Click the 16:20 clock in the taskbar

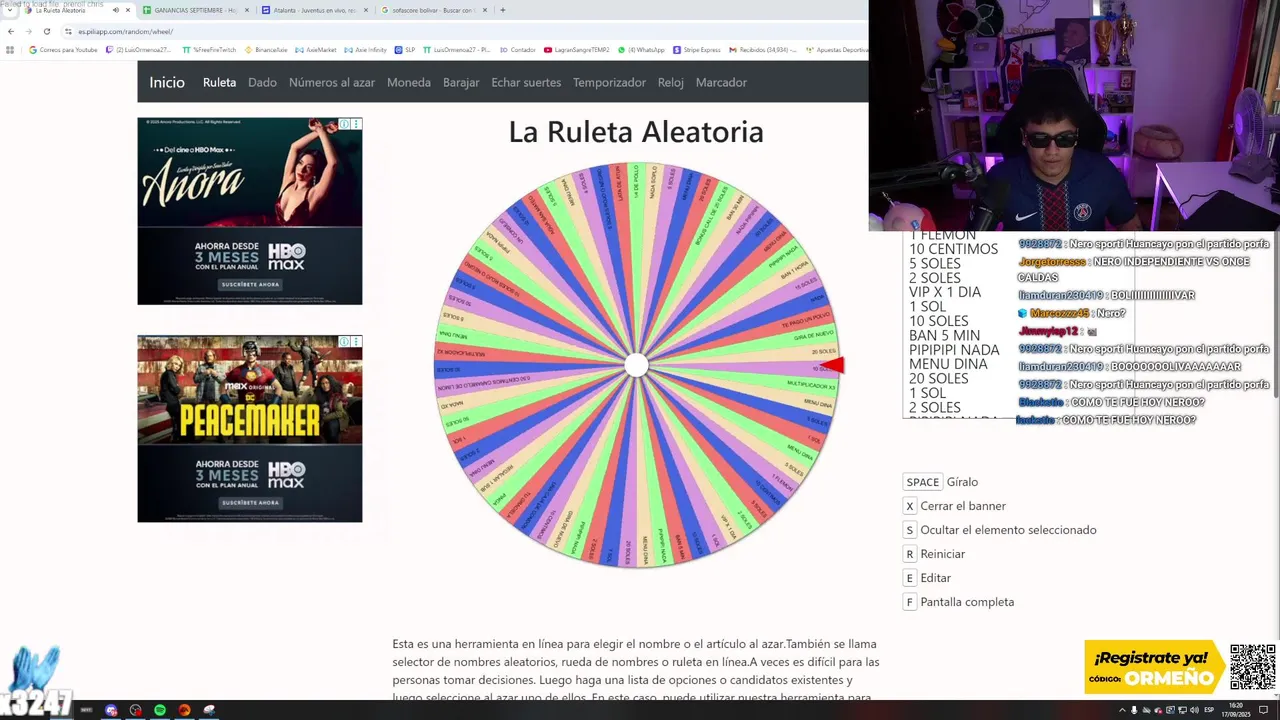tap(1237, 710)
